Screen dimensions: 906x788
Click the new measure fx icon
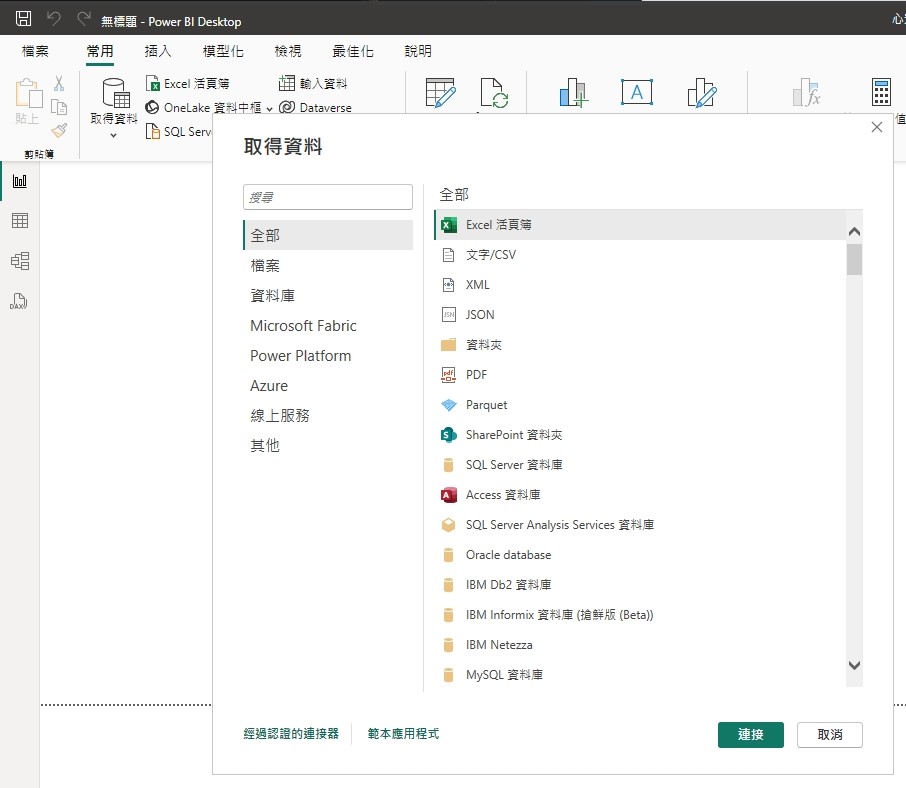[807, 93]
